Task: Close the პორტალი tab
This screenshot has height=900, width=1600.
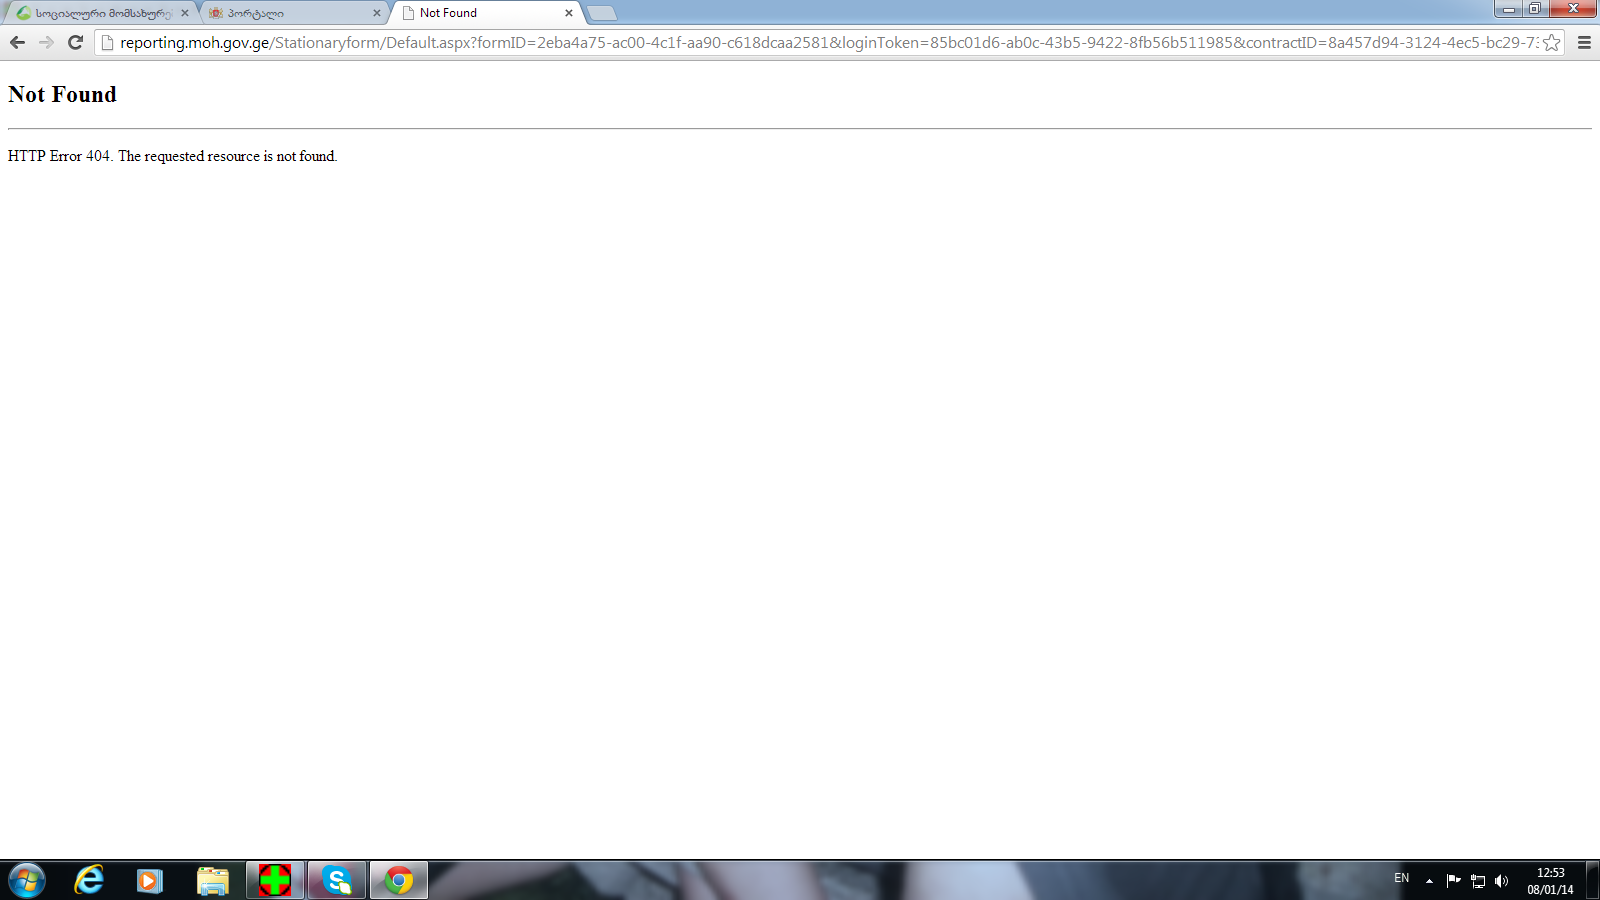Action: [377, 13]
